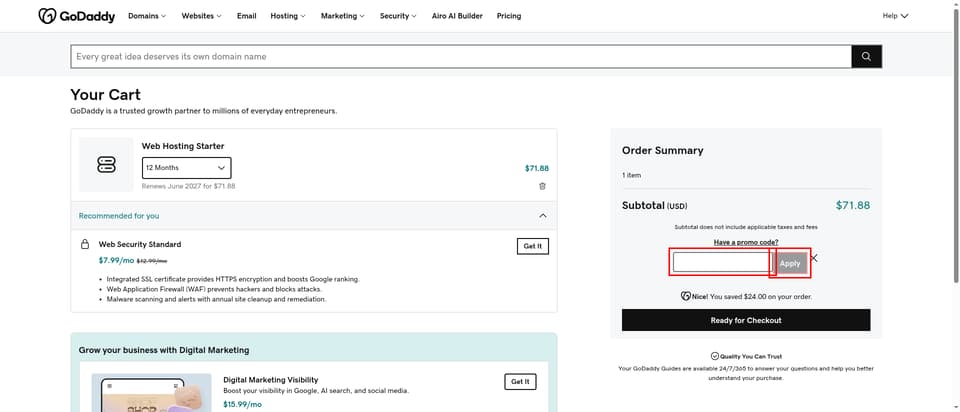Get It for Digital Marketing Visibility

pos(520,381)
